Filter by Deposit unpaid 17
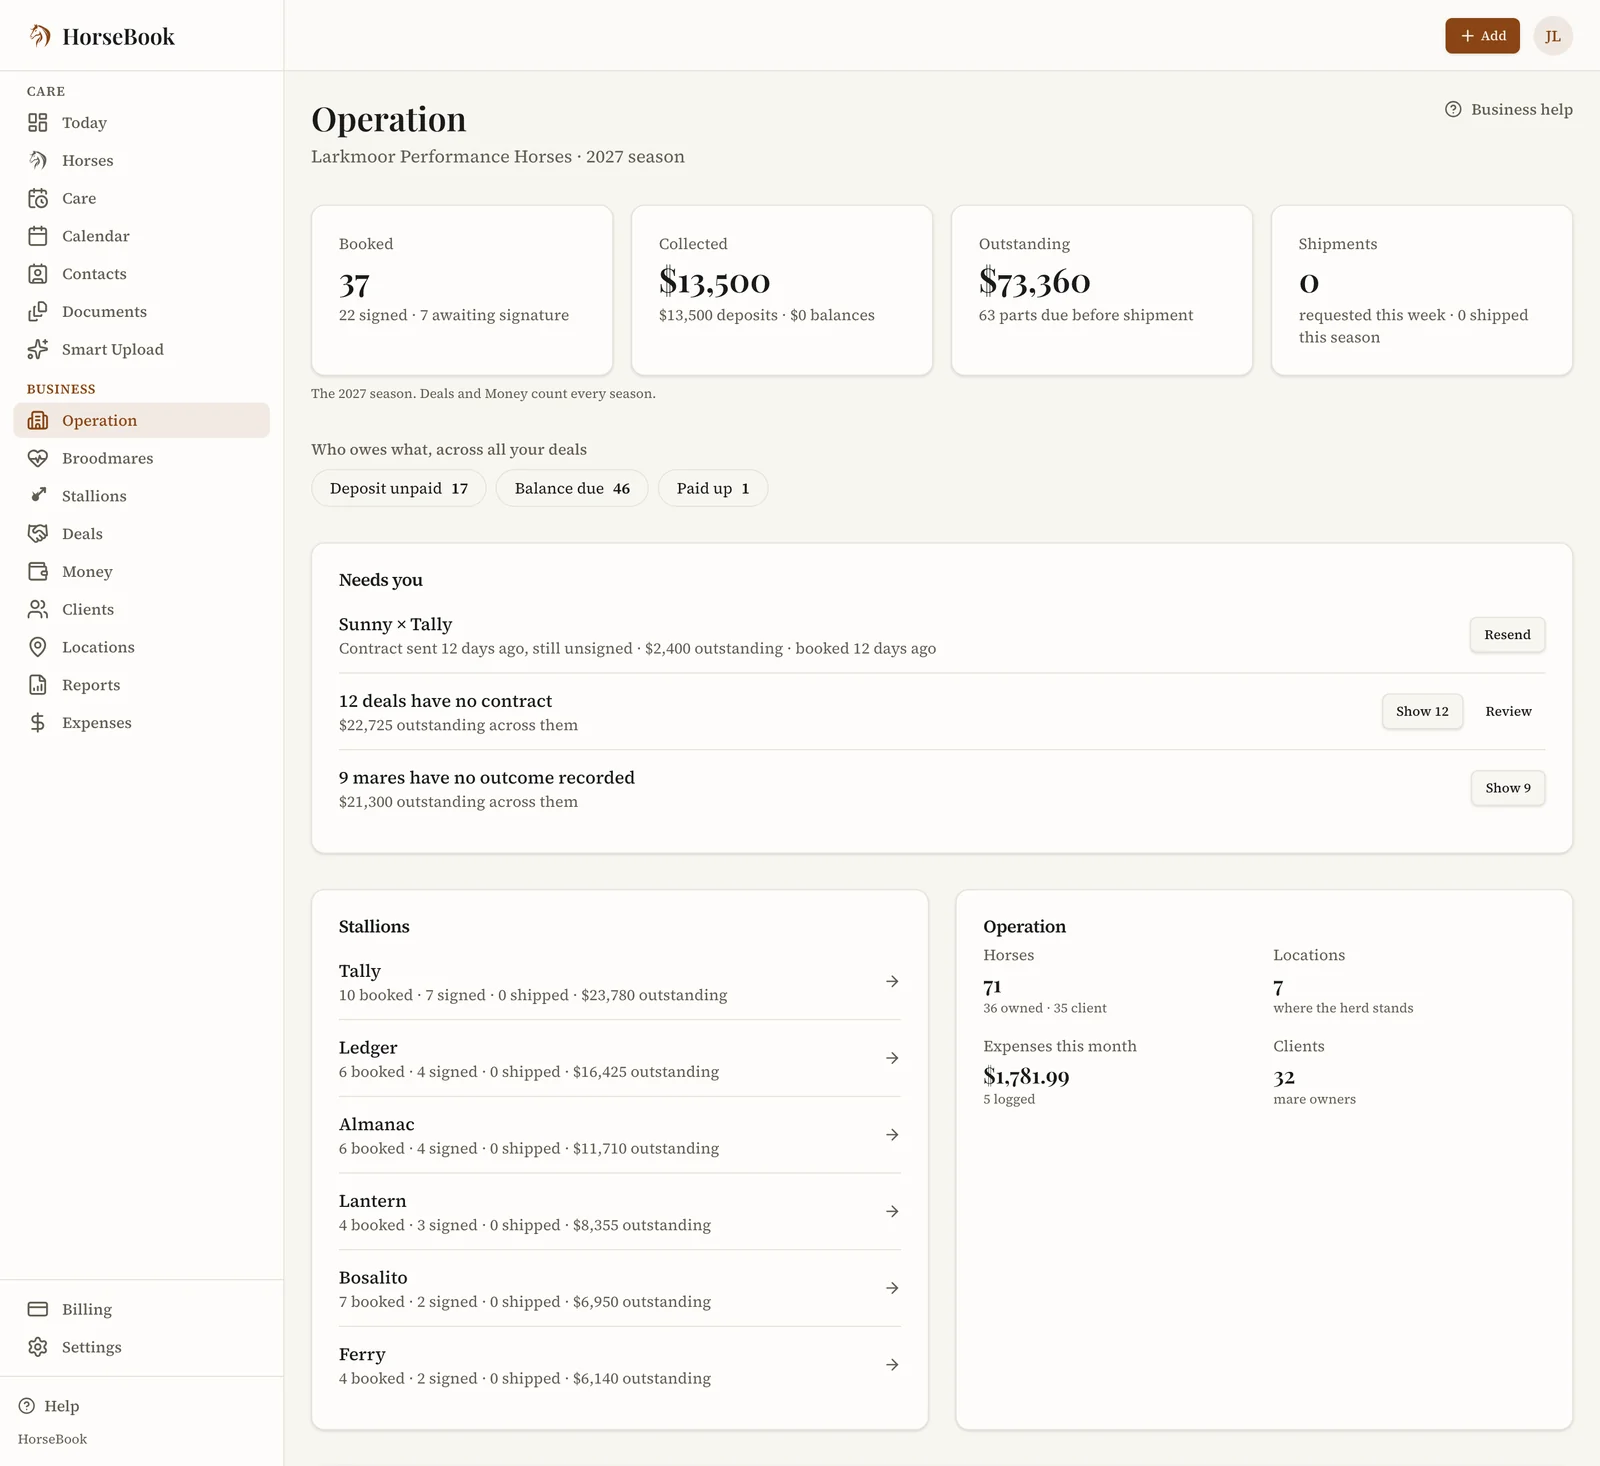Viewport: 1600px width, 1466px height. pos(399,488)
